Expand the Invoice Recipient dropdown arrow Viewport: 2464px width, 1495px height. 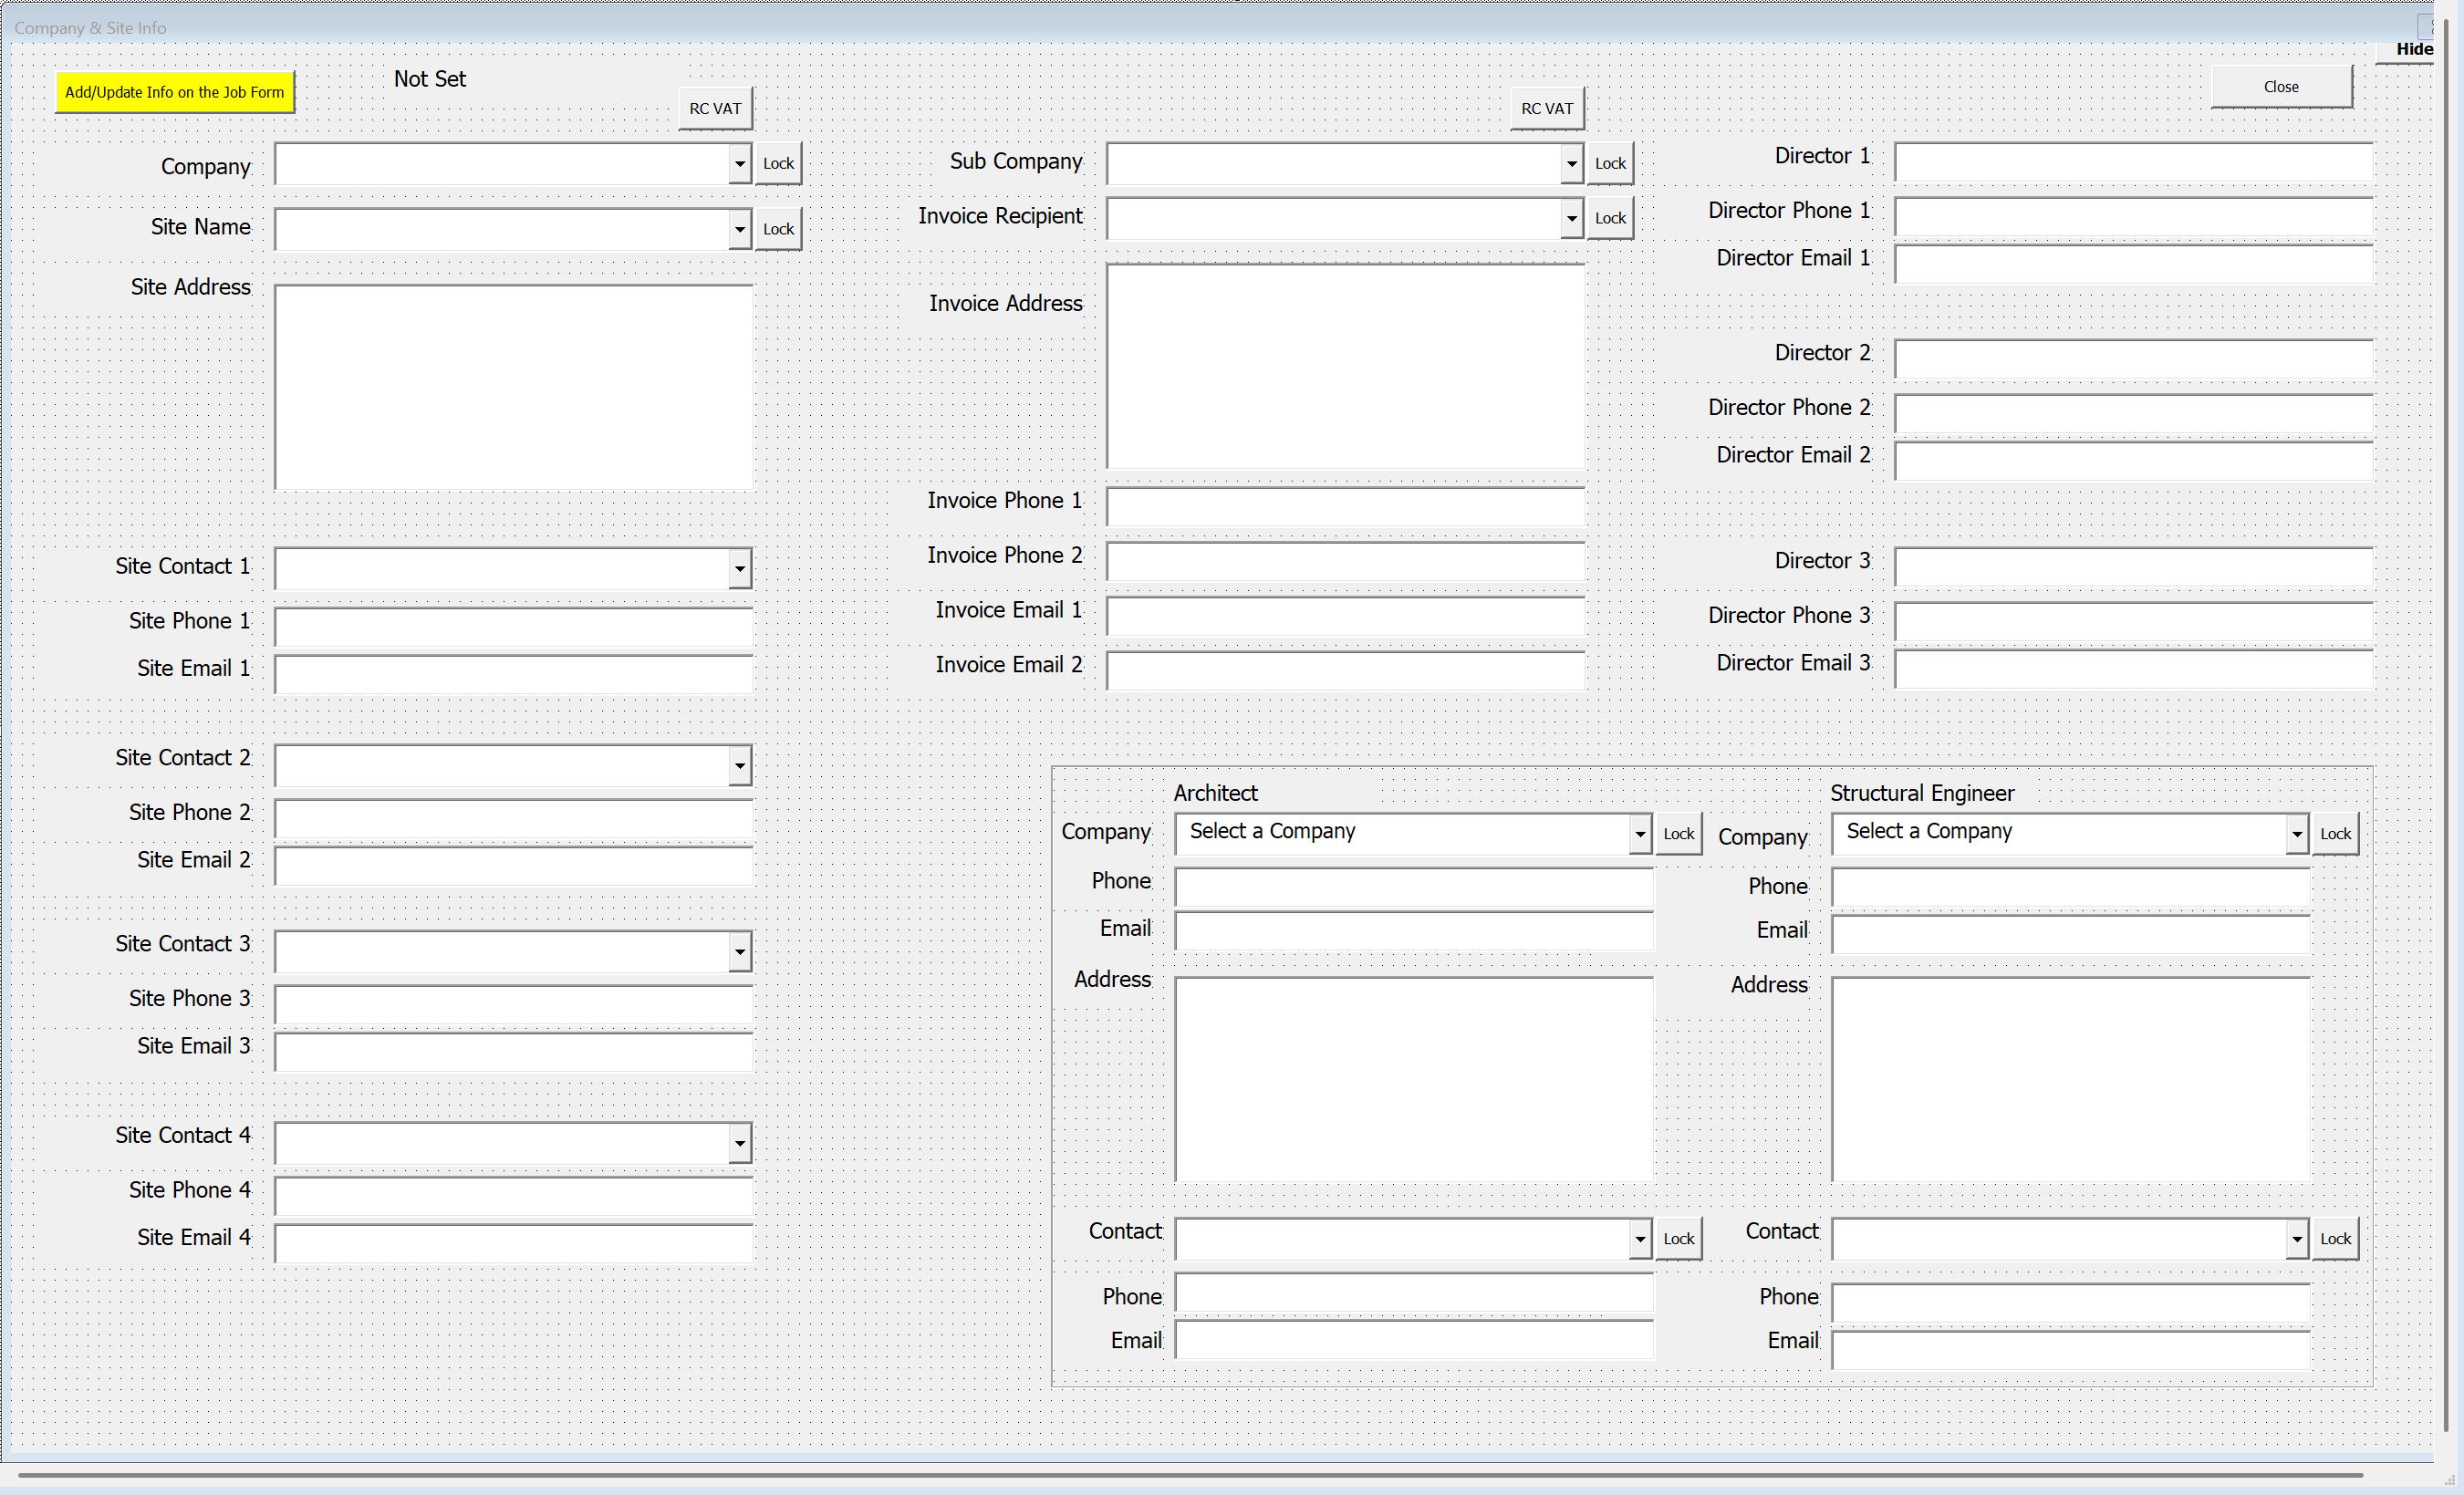tap(1571, 218)
